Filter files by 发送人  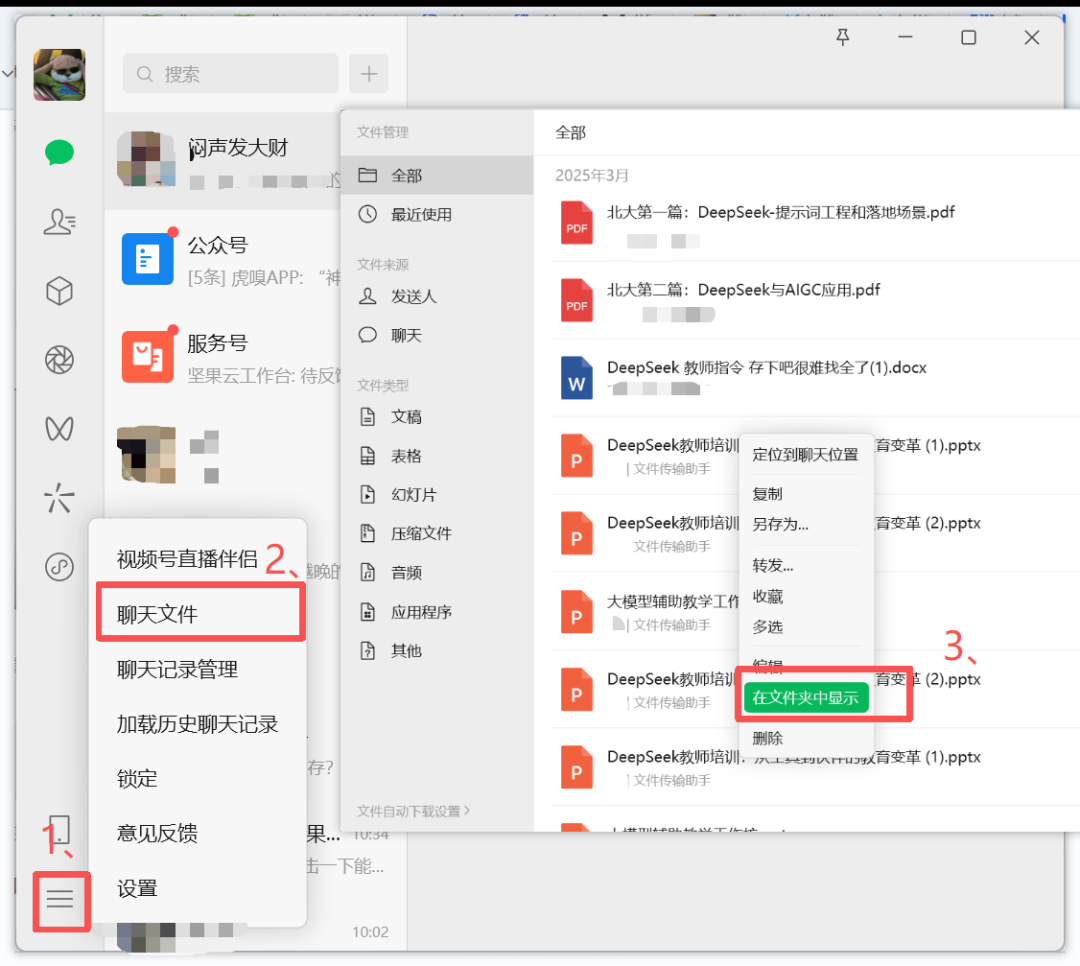pos(437,296)
